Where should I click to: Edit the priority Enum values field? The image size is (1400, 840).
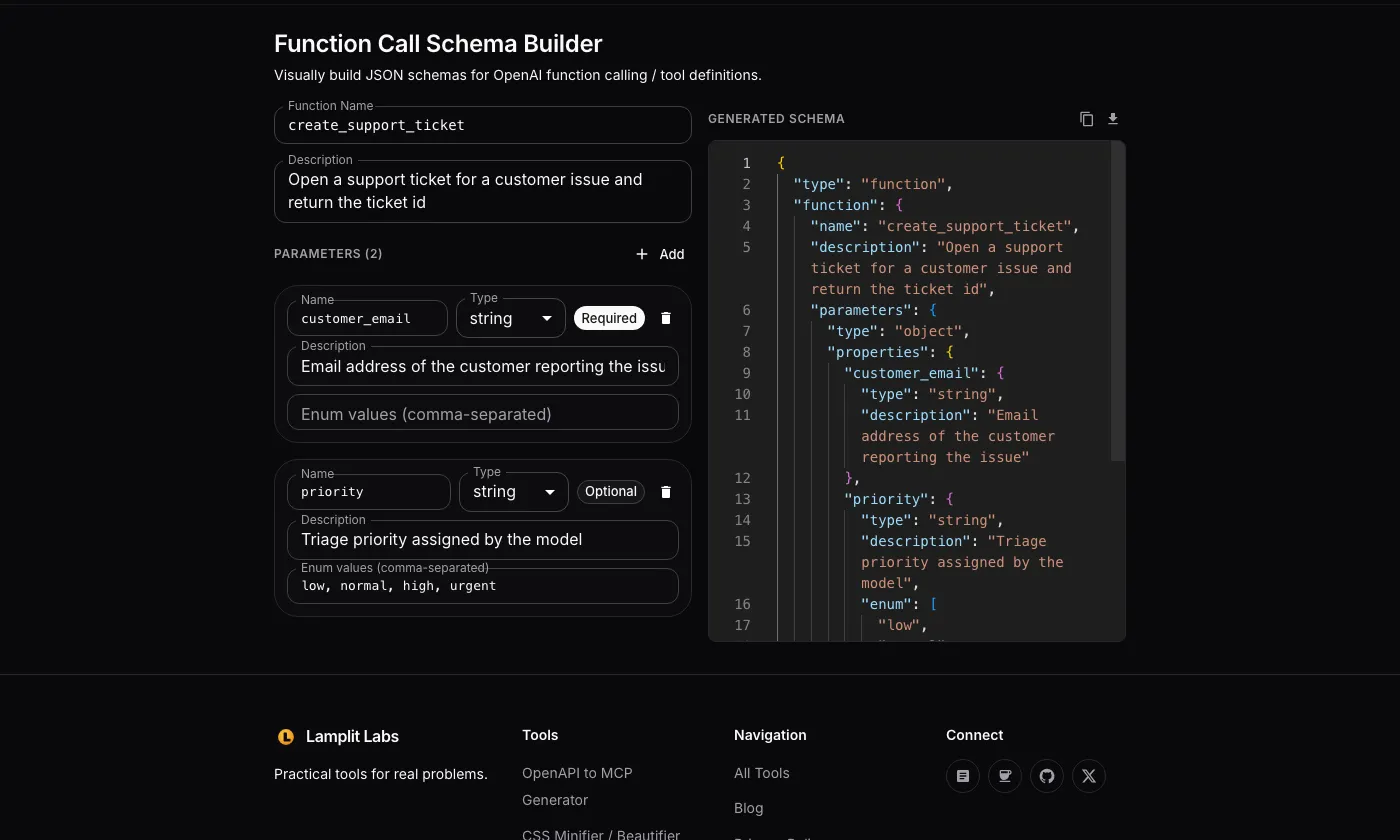coord(483,586)
